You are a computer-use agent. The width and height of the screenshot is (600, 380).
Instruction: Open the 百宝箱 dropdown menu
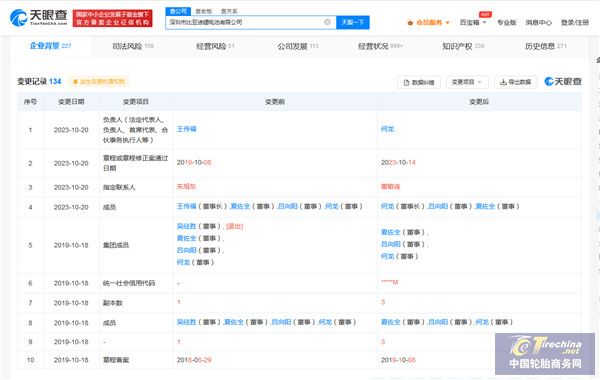pyautogui.click(x=473, y=23)
